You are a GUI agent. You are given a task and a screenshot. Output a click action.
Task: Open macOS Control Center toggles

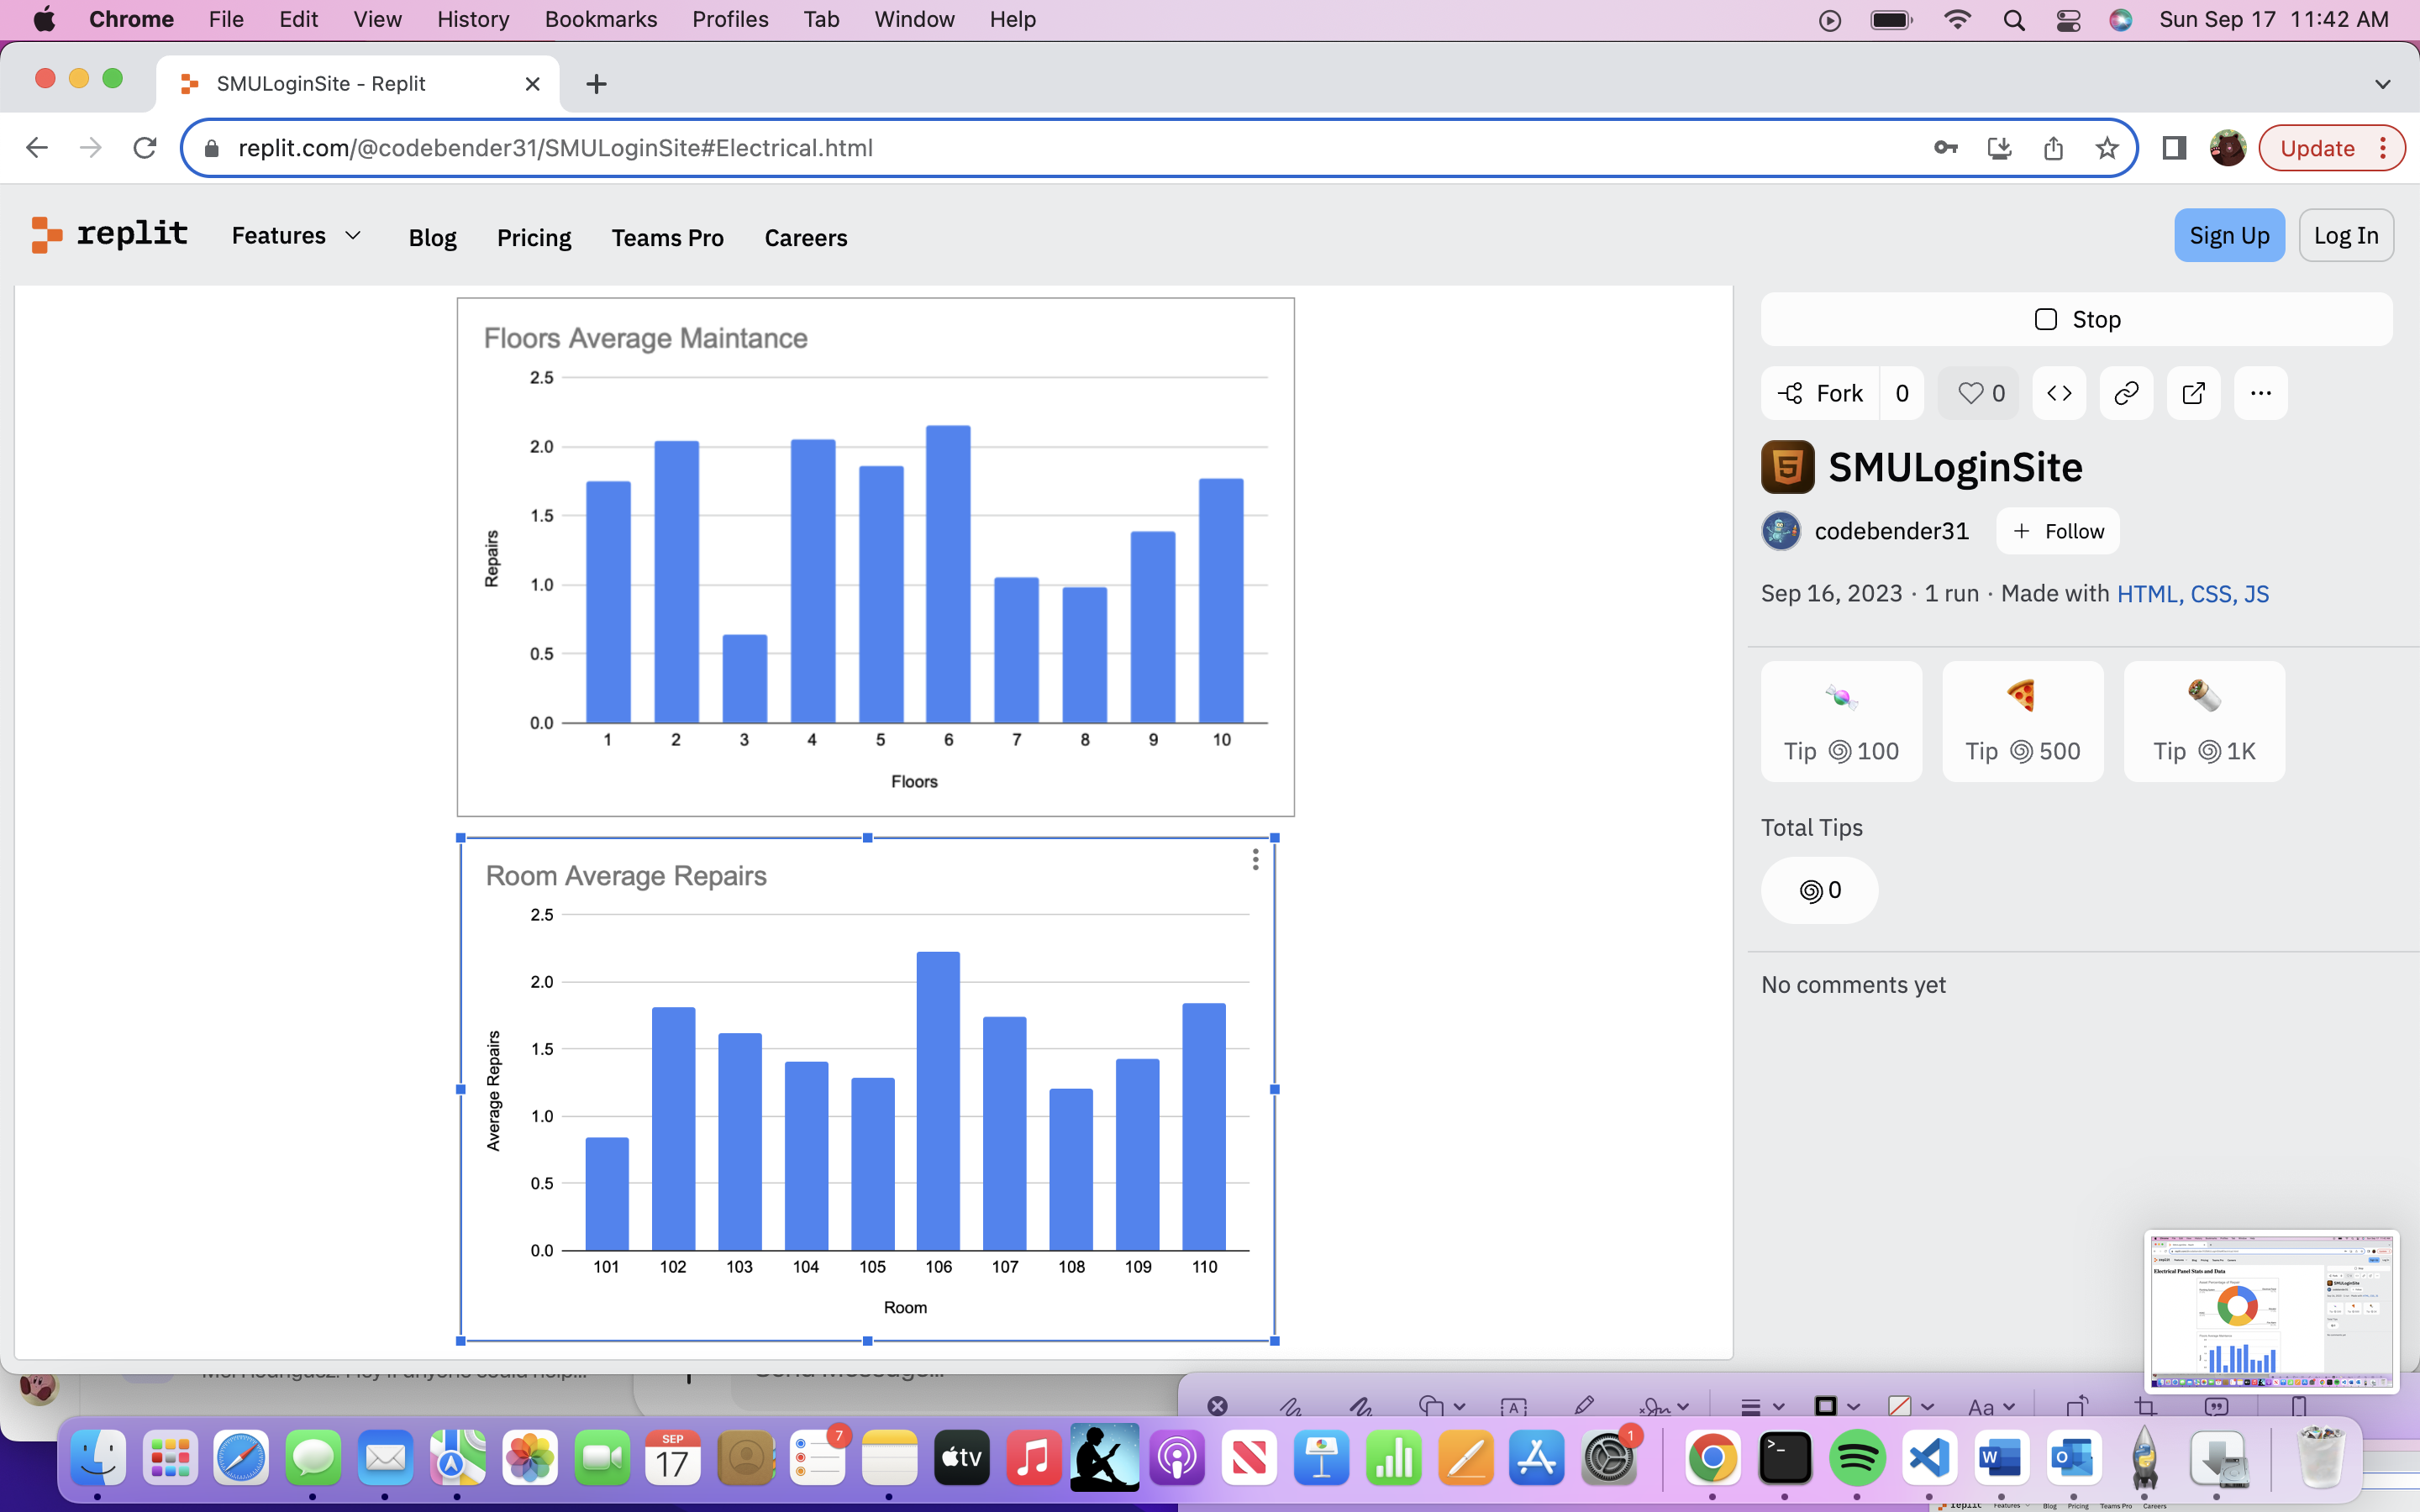2068,20
